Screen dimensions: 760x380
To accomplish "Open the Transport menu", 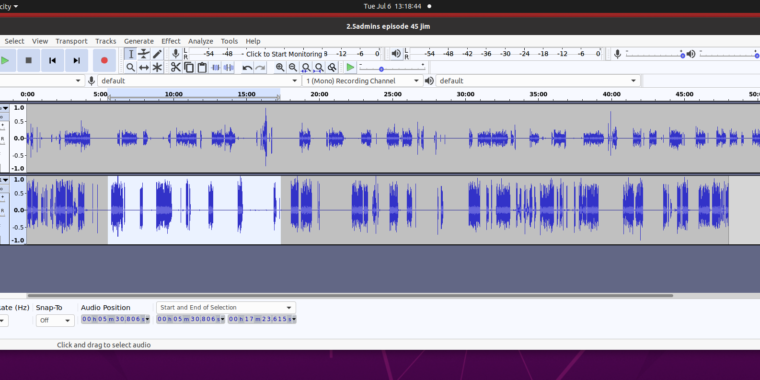I will (x=71, y=41).
